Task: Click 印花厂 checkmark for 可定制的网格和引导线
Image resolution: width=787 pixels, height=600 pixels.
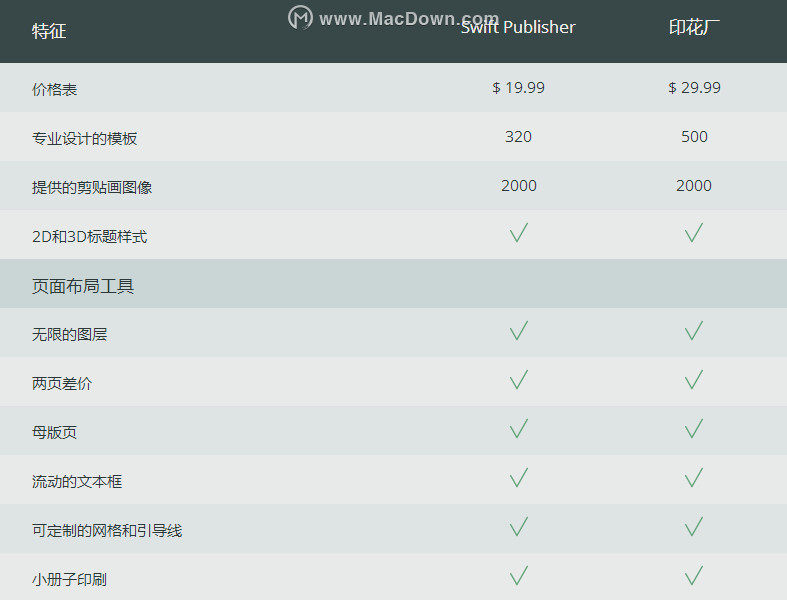Action: click(694, 527)
